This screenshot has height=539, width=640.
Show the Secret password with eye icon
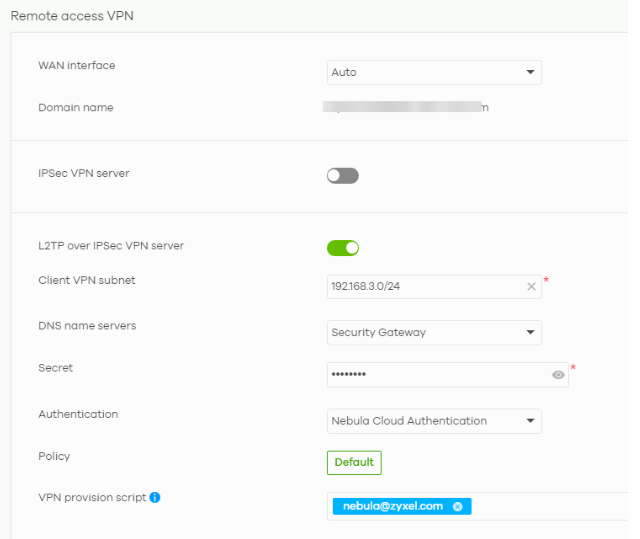tap(558, 375)
